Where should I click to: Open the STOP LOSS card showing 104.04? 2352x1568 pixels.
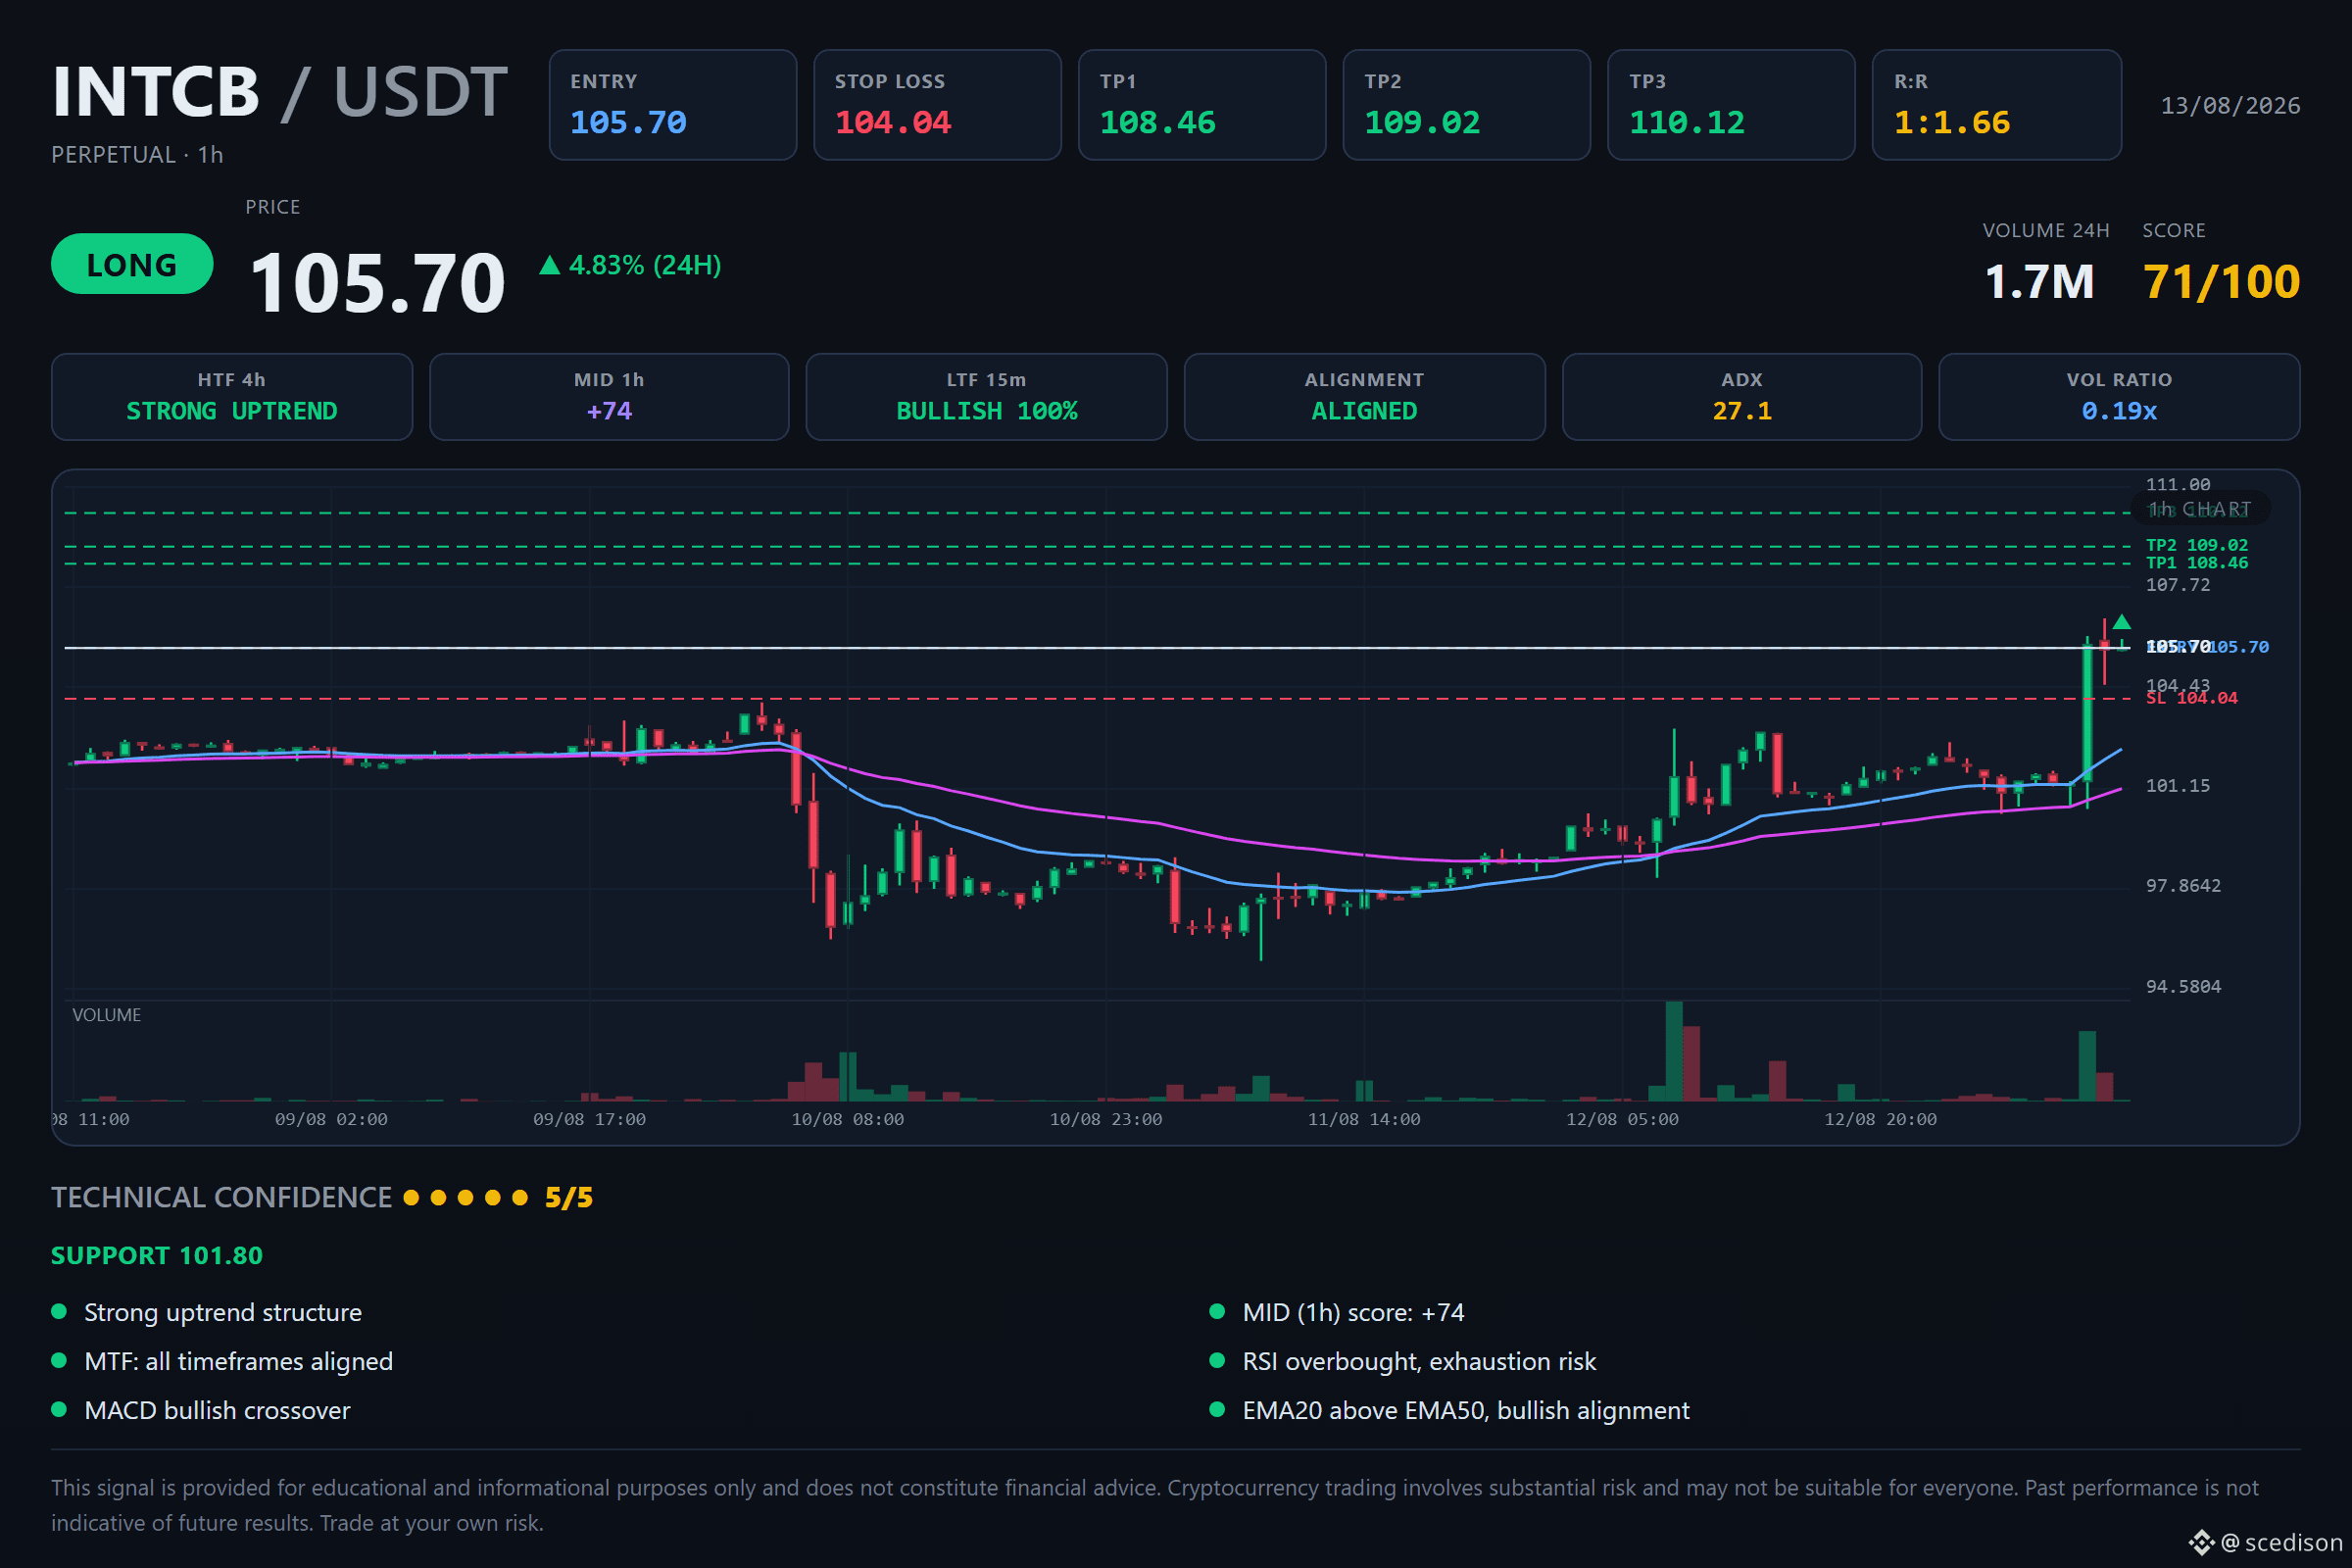click(937, 105)
